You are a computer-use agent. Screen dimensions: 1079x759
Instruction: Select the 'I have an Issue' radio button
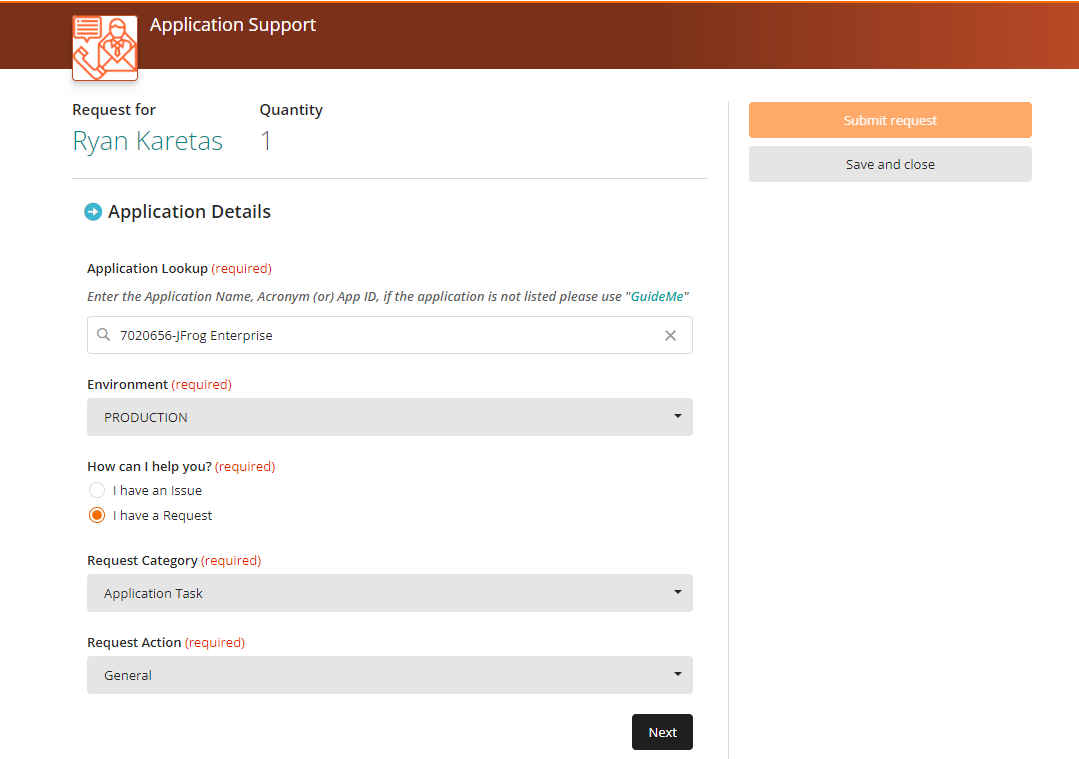tap(97, 490)
